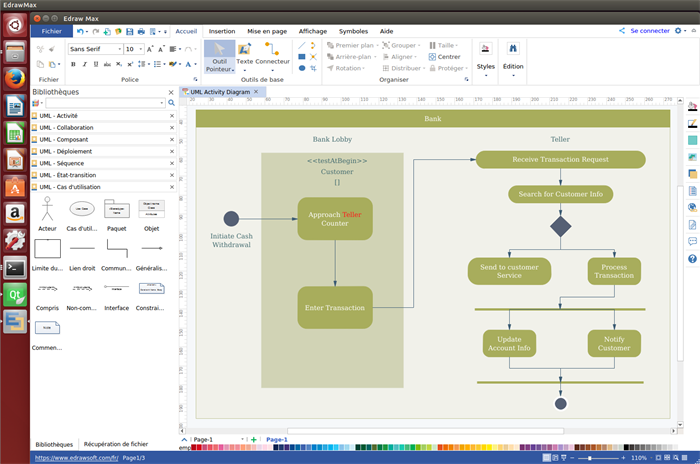Toggle italic text formatting
The image size is (700, 464).
(x=86, y=64)
